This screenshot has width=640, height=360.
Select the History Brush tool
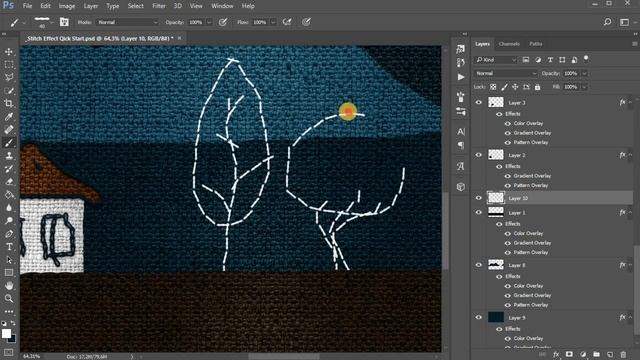click(x=9, y=169)
